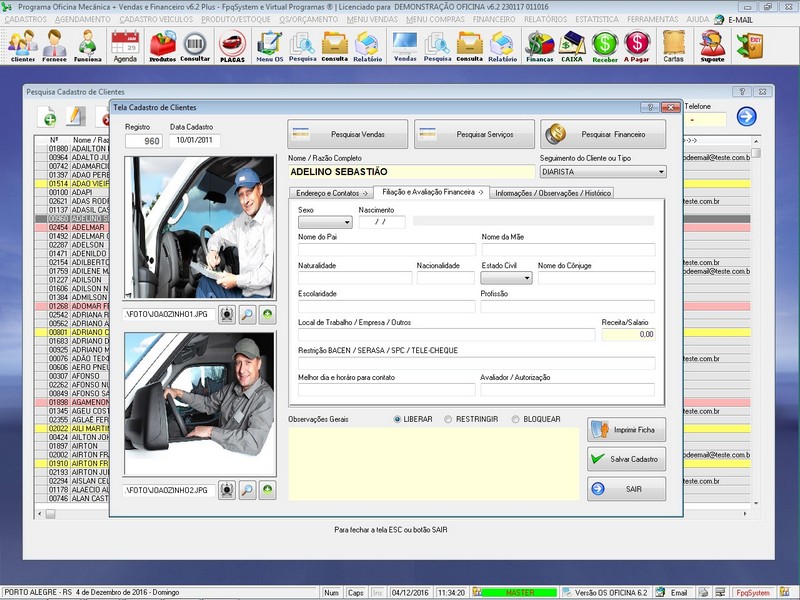Viewport: 800px width, 600px height.
Task: Select the RESTRINGIR radio option
Action: 448,419
